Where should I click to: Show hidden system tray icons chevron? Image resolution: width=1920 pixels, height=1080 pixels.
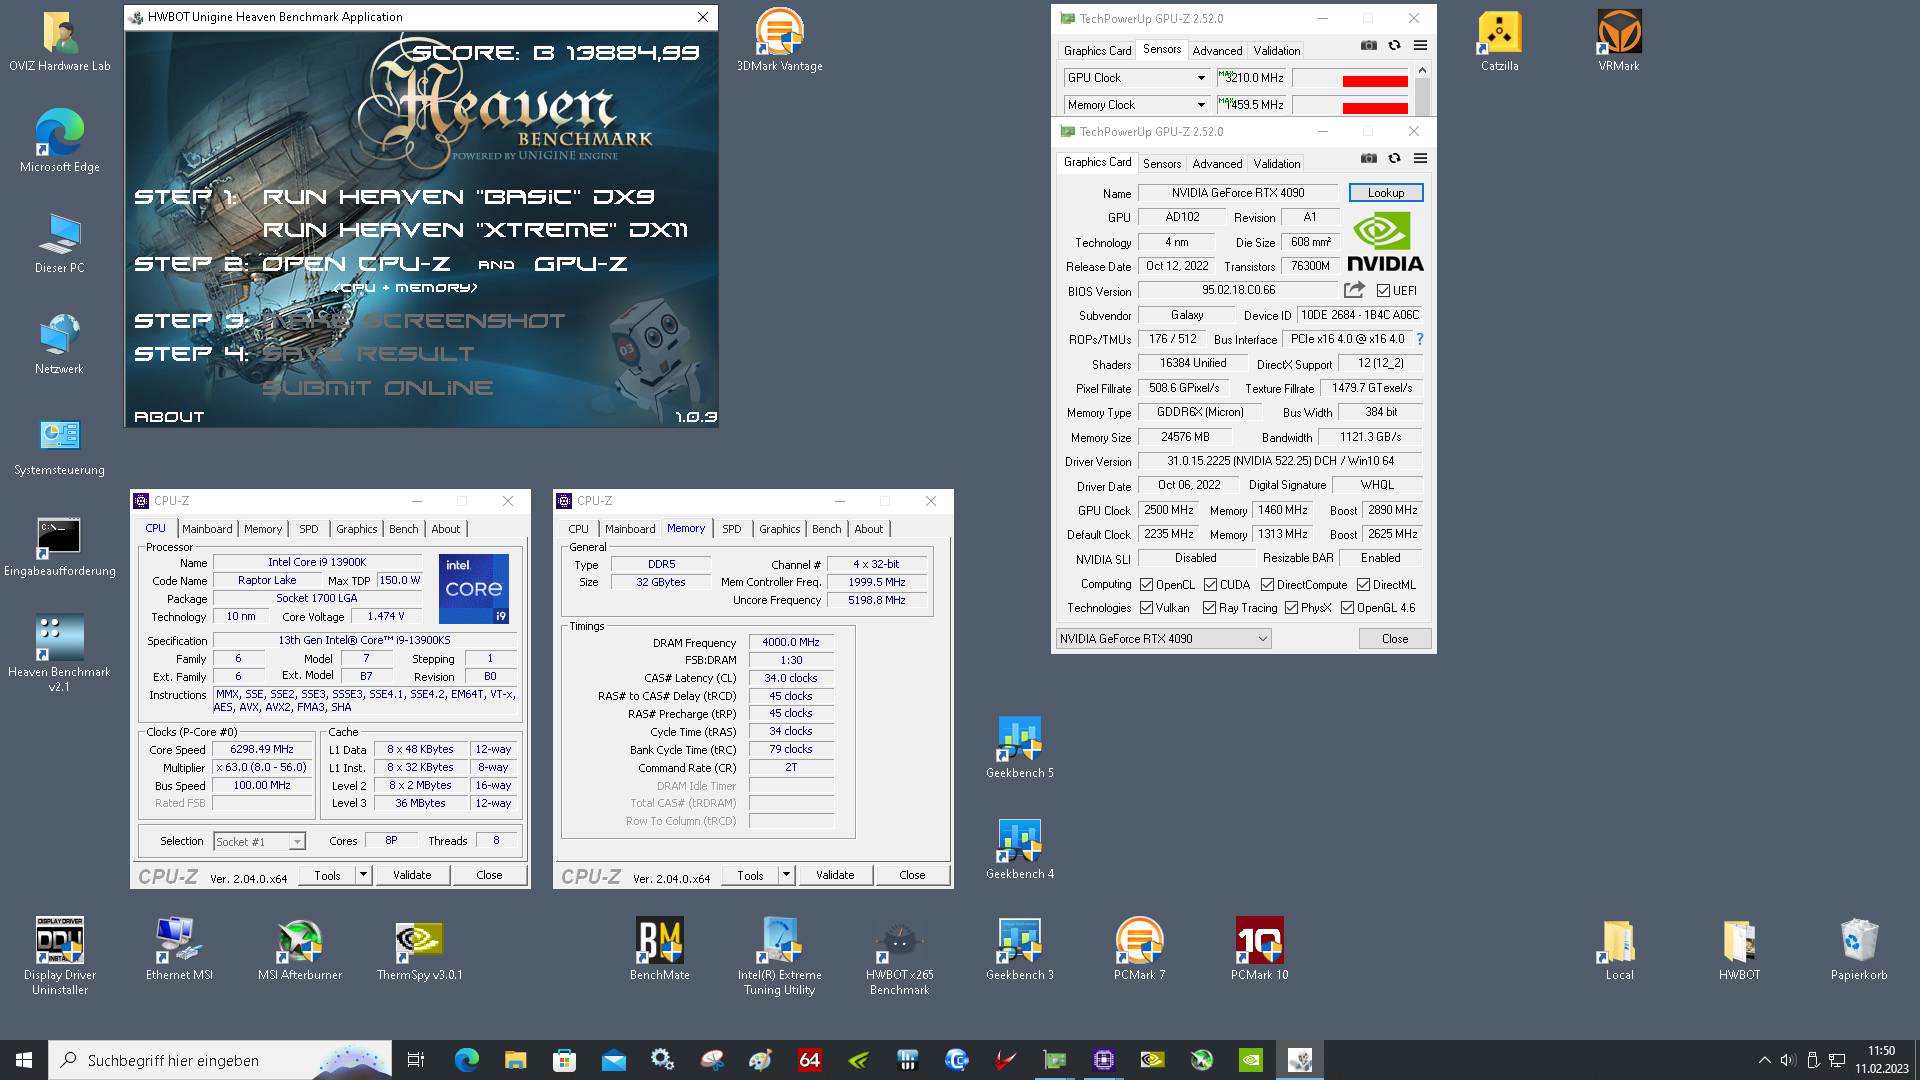[1764, 1060]
